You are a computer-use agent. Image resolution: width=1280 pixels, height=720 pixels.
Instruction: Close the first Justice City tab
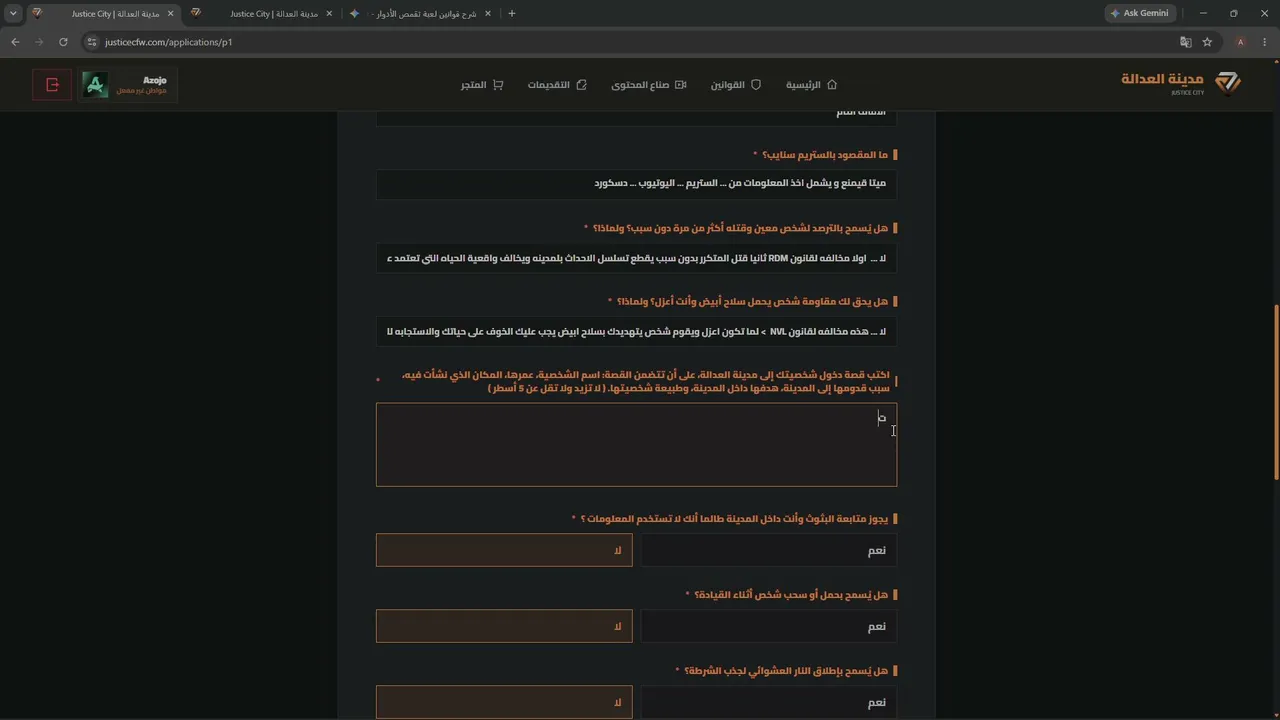tap(170, 13)
